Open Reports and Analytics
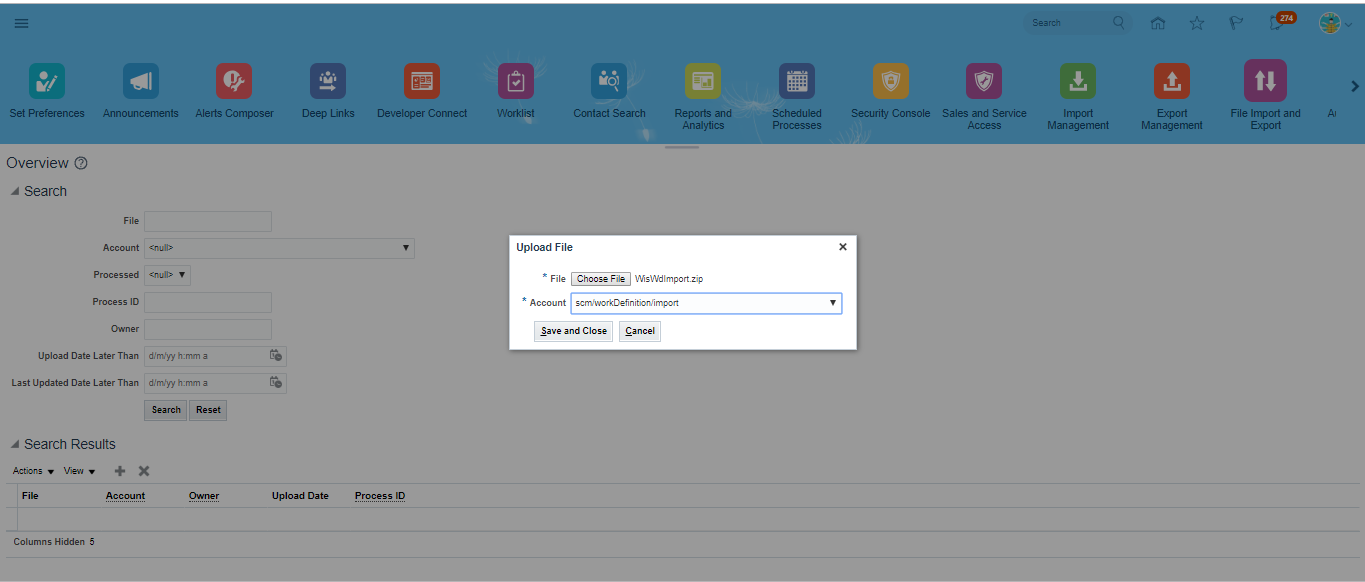Screen dimensions: 1365x582 702,81
